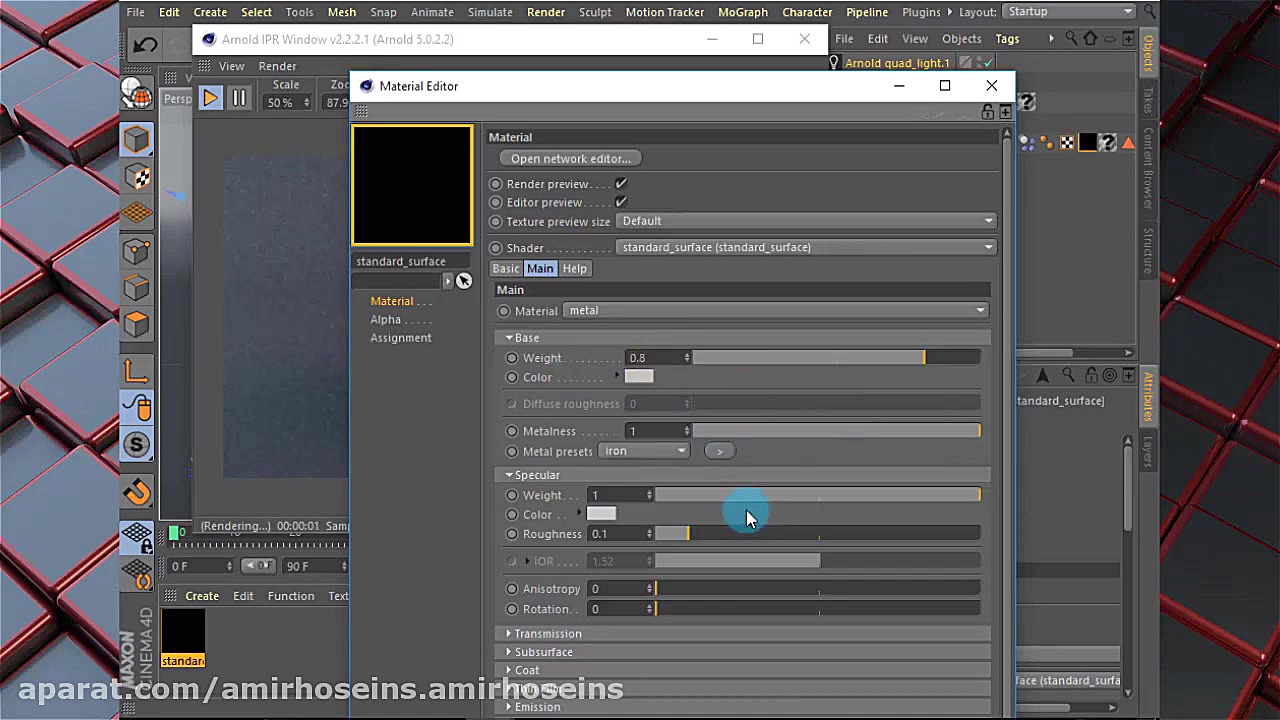This screenshot has width=1280, height=720.
Task: Click the Specular Roughness slider
Action: pyautogui.click(x=818, y=534)
